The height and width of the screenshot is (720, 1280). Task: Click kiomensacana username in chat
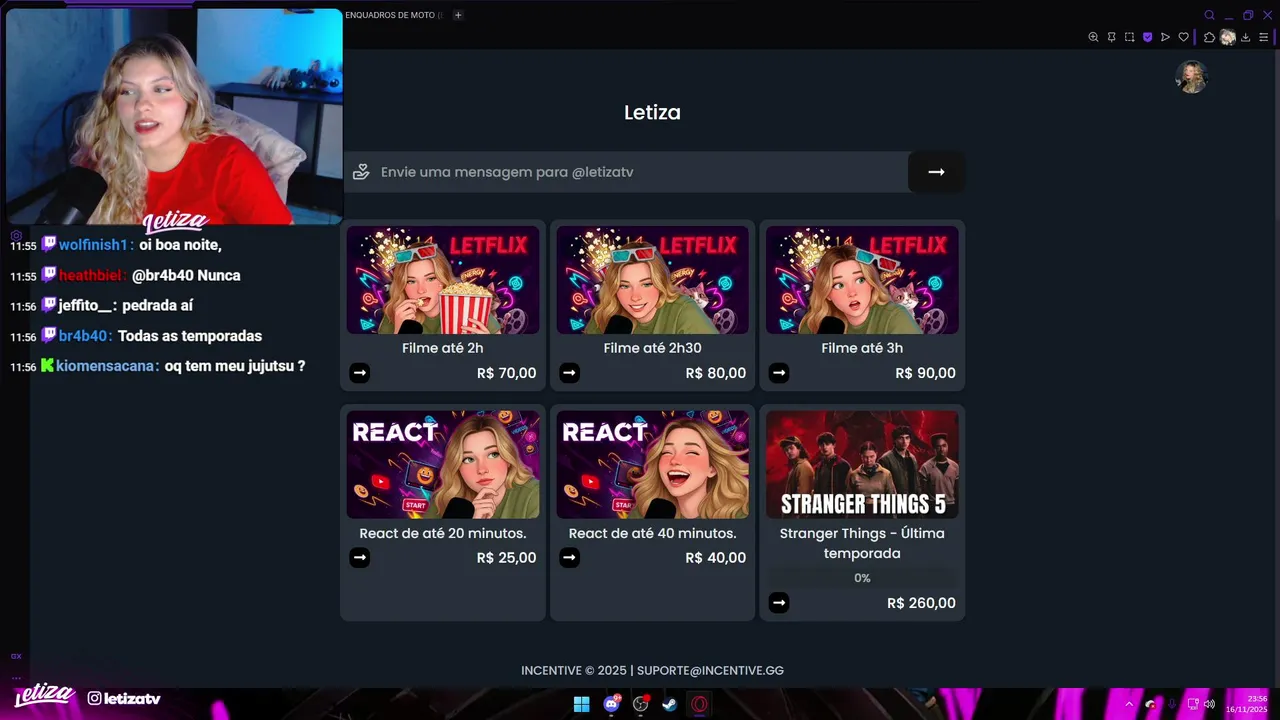(x=105, y=366)
